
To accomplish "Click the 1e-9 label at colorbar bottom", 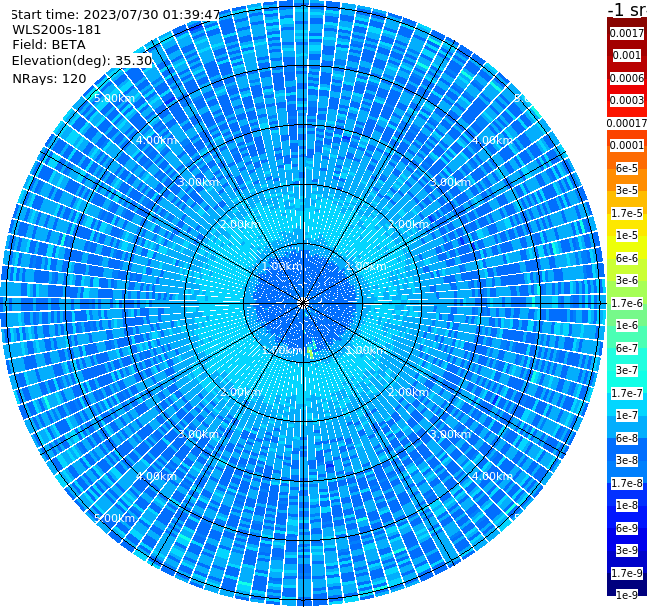I will (627, 595).
